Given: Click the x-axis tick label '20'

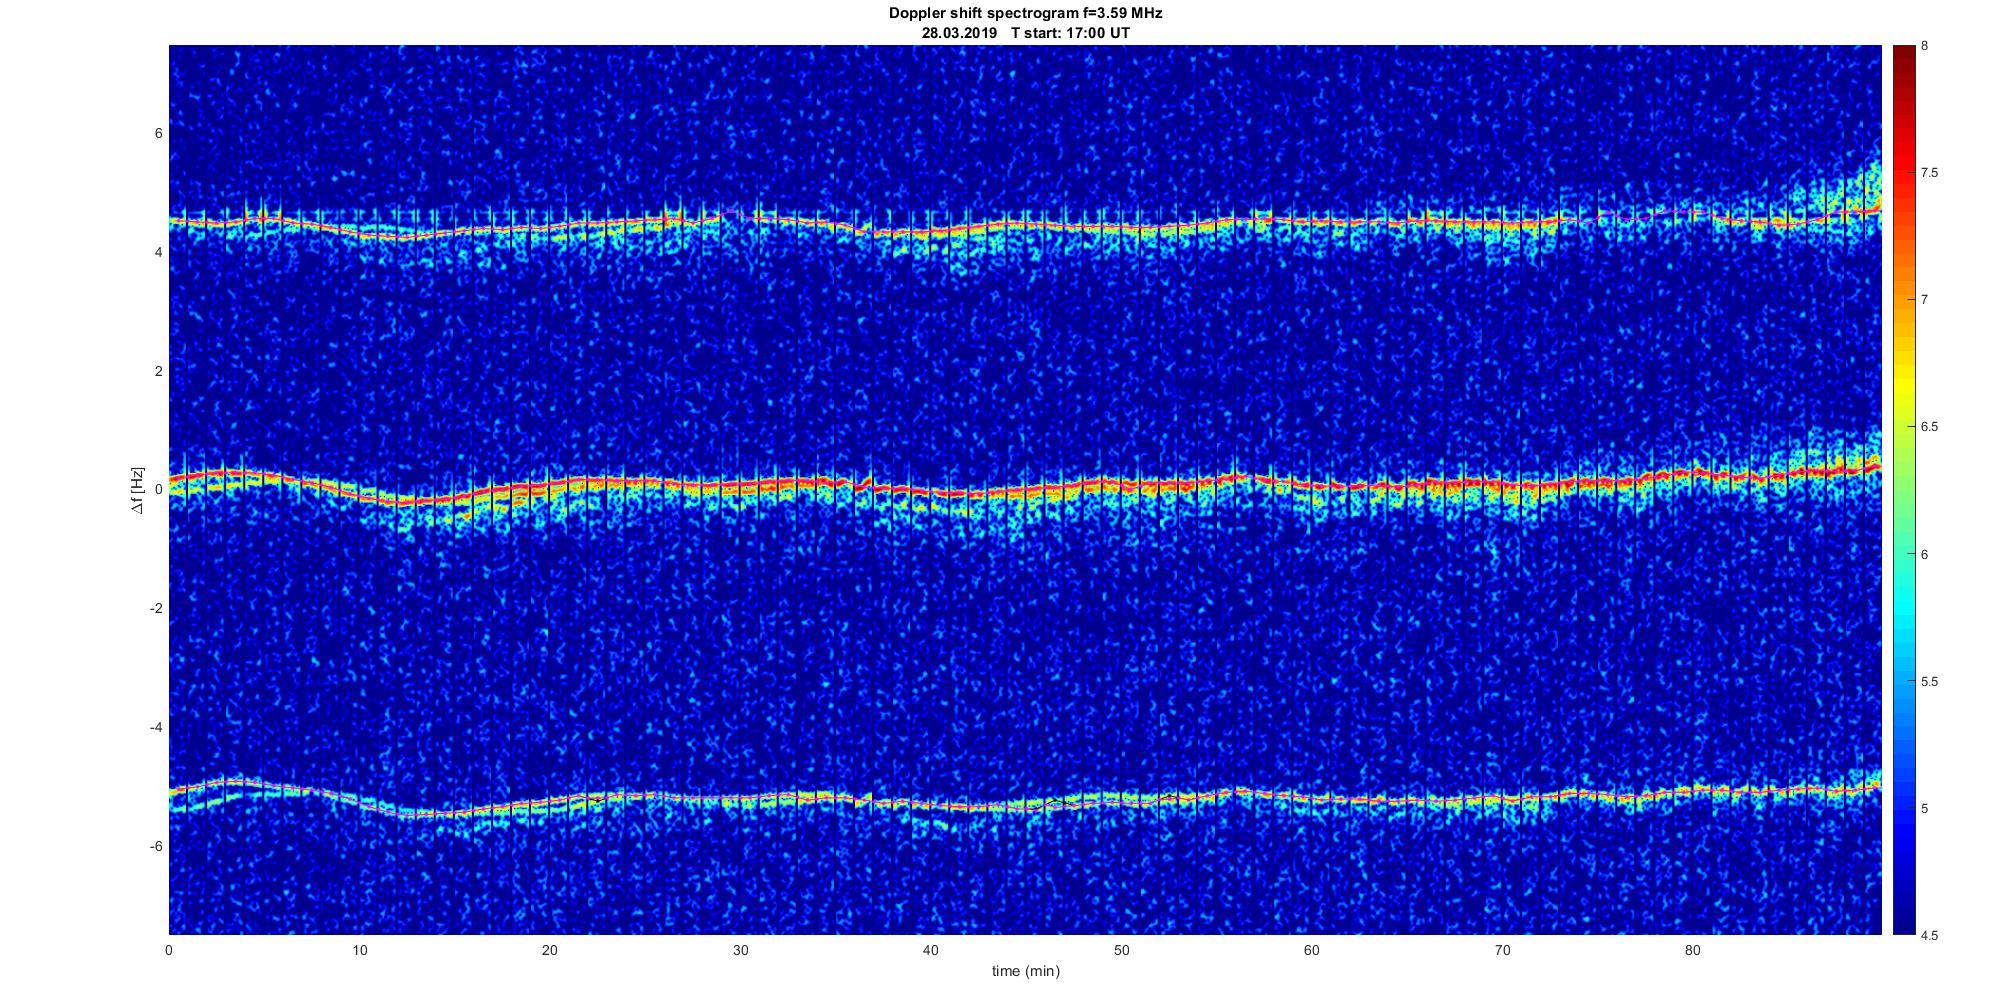Looking at the screenshot, I should click(x=550, y=950).
